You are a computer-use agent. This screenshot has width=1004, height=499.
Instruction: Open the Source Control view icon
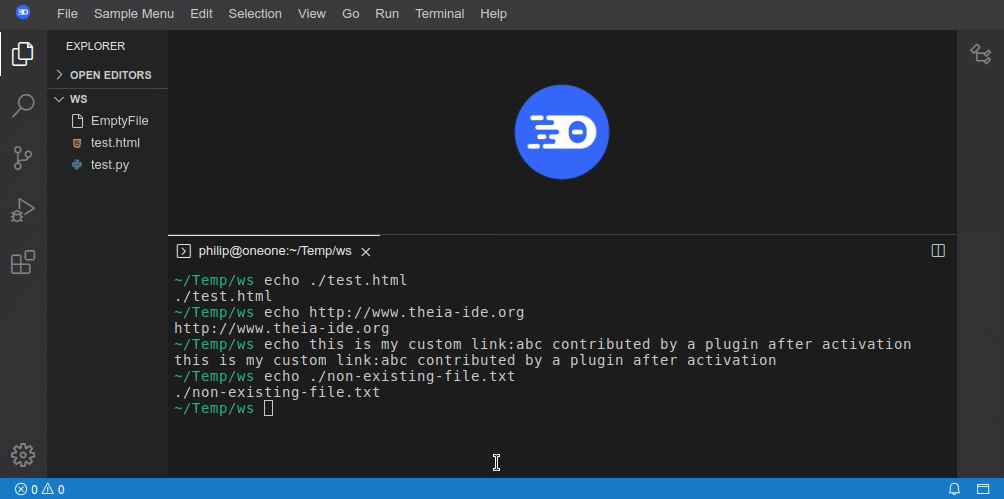tap(23, 158)
